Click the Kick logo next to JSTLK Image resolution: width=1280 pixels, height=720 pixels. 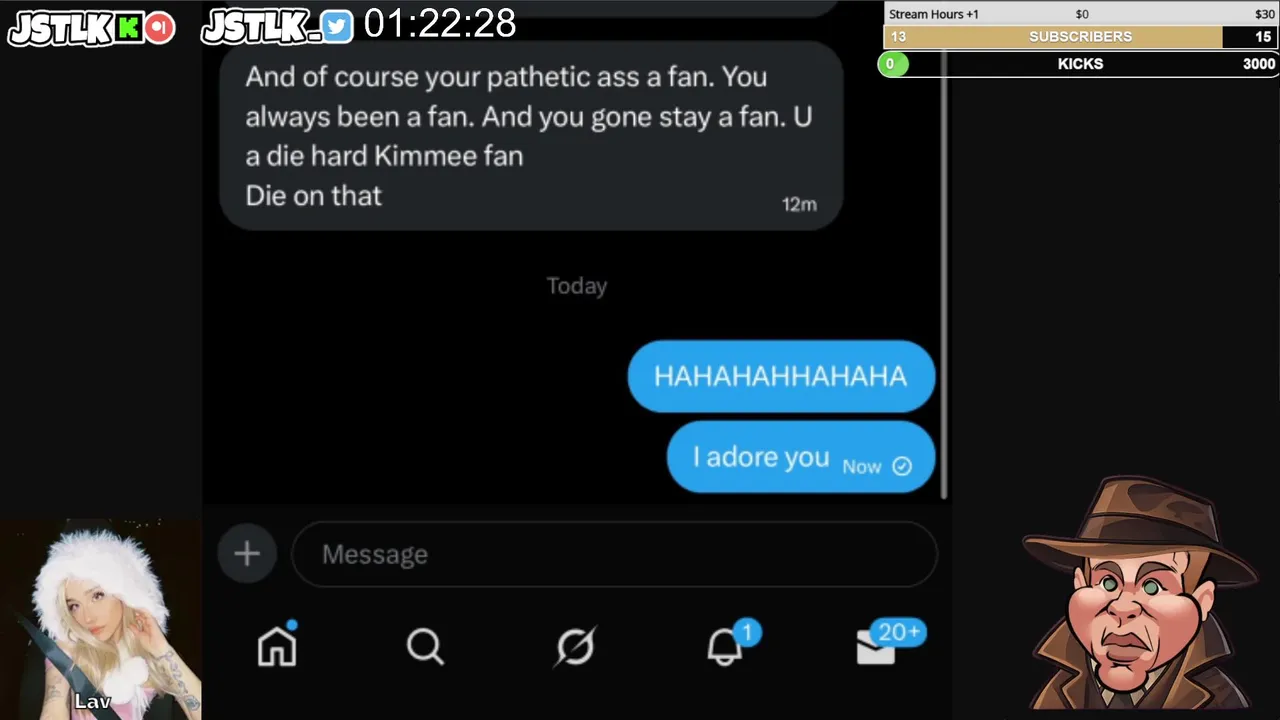128,28
